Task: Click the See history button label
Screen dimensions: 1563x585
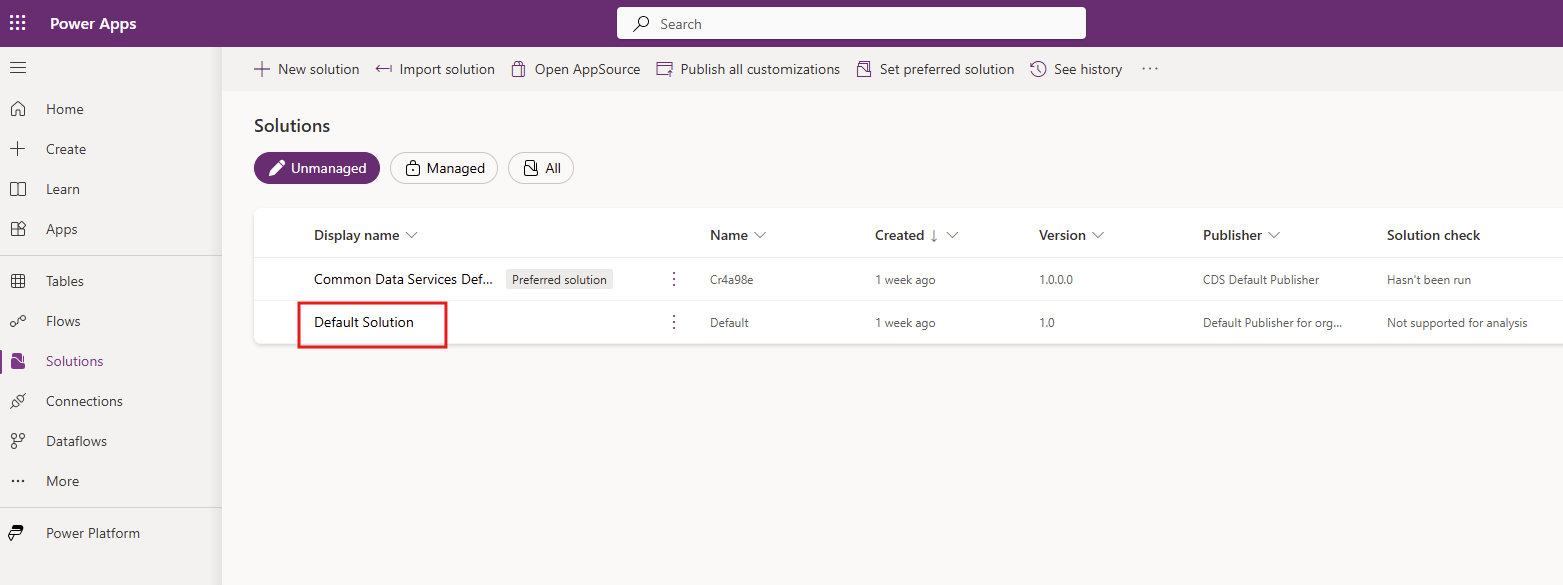Action: click(x=1088, y=69)
